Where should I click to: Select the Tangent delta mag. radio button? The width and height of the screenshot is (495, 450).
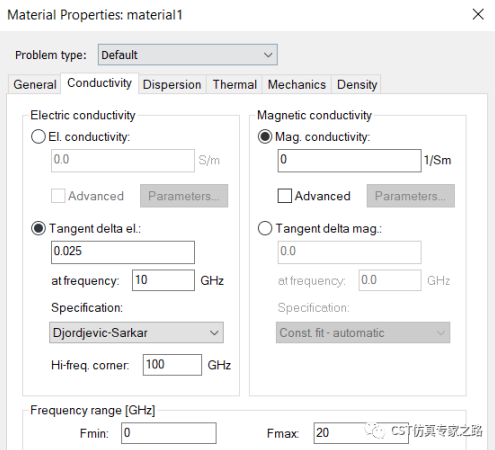pos(265,229)
